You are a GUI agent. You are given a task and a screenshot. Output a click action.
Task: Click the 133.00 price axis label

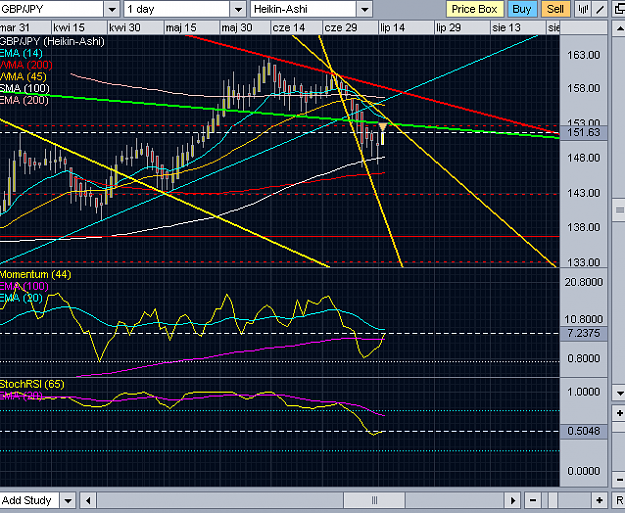pyautogui.click(x=584, y=262)
